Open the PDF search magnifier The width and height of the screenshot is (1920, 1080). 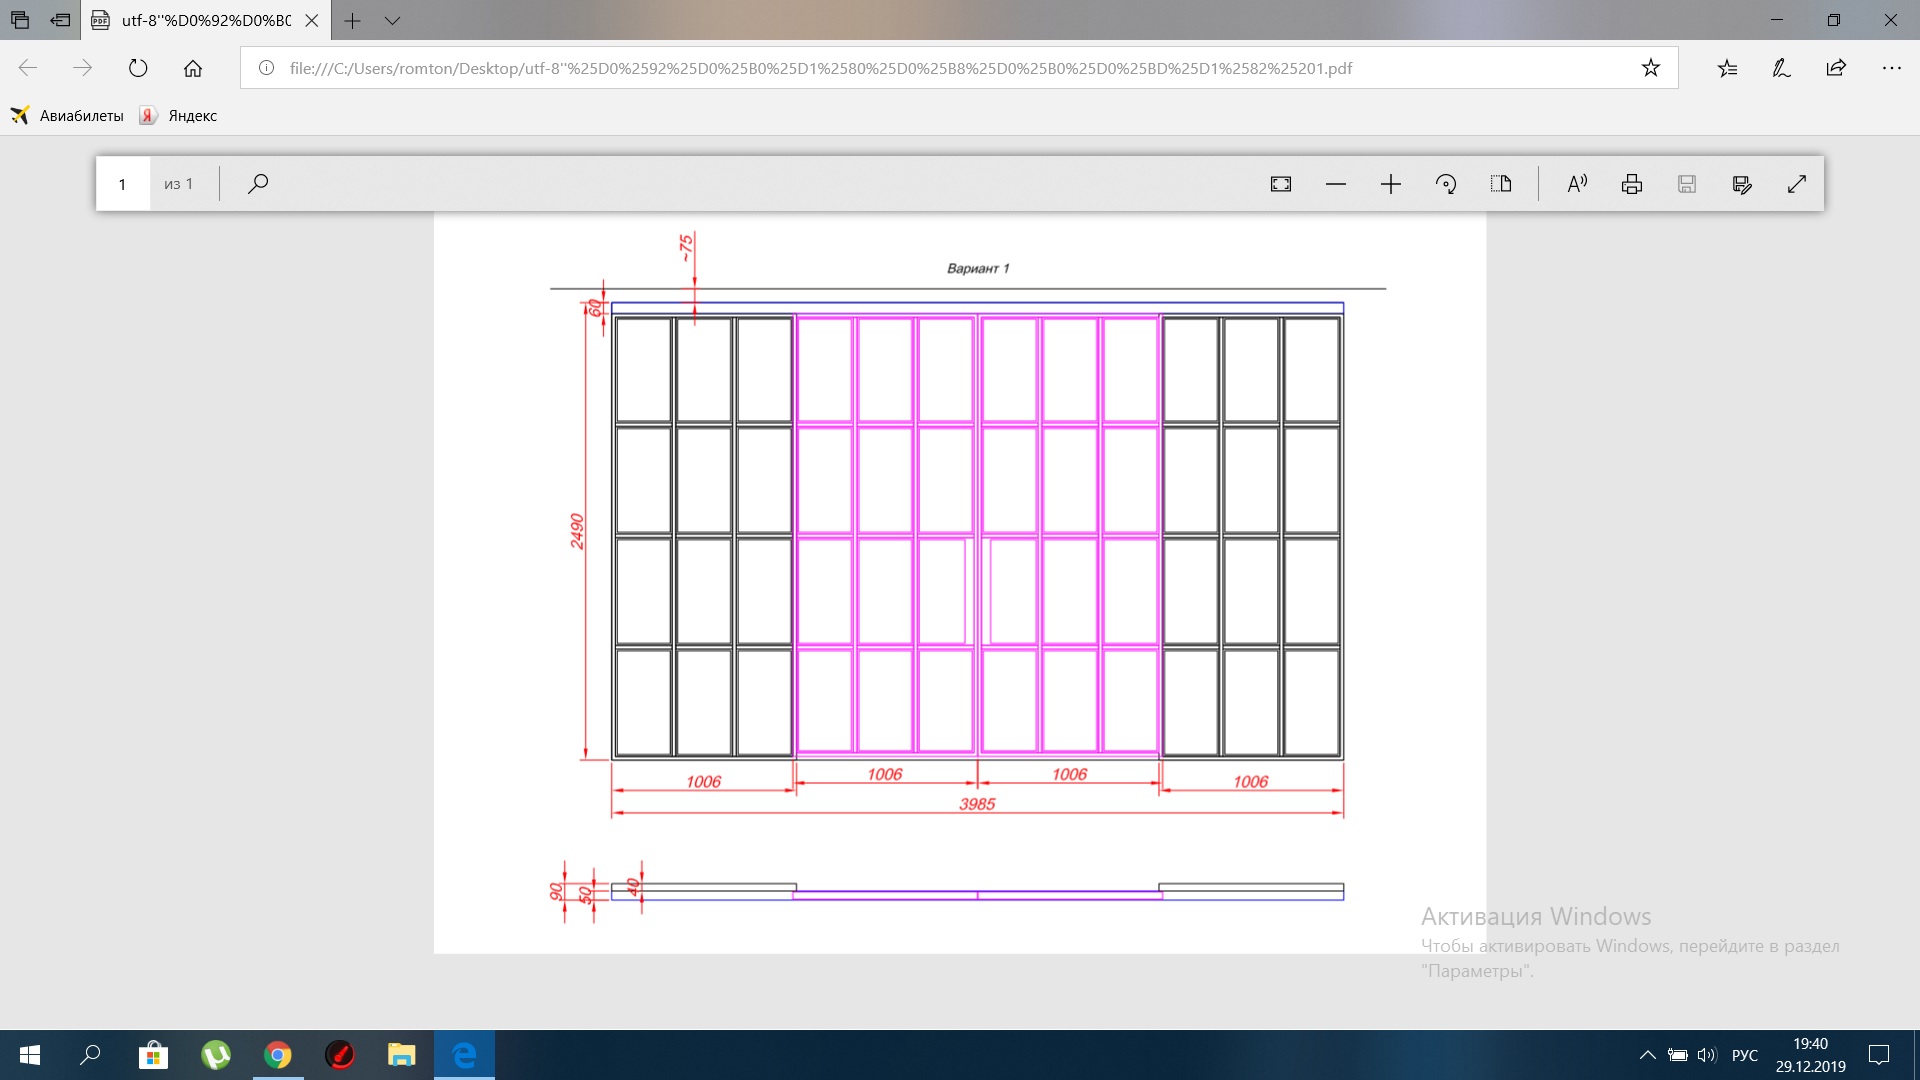(258, 184)
